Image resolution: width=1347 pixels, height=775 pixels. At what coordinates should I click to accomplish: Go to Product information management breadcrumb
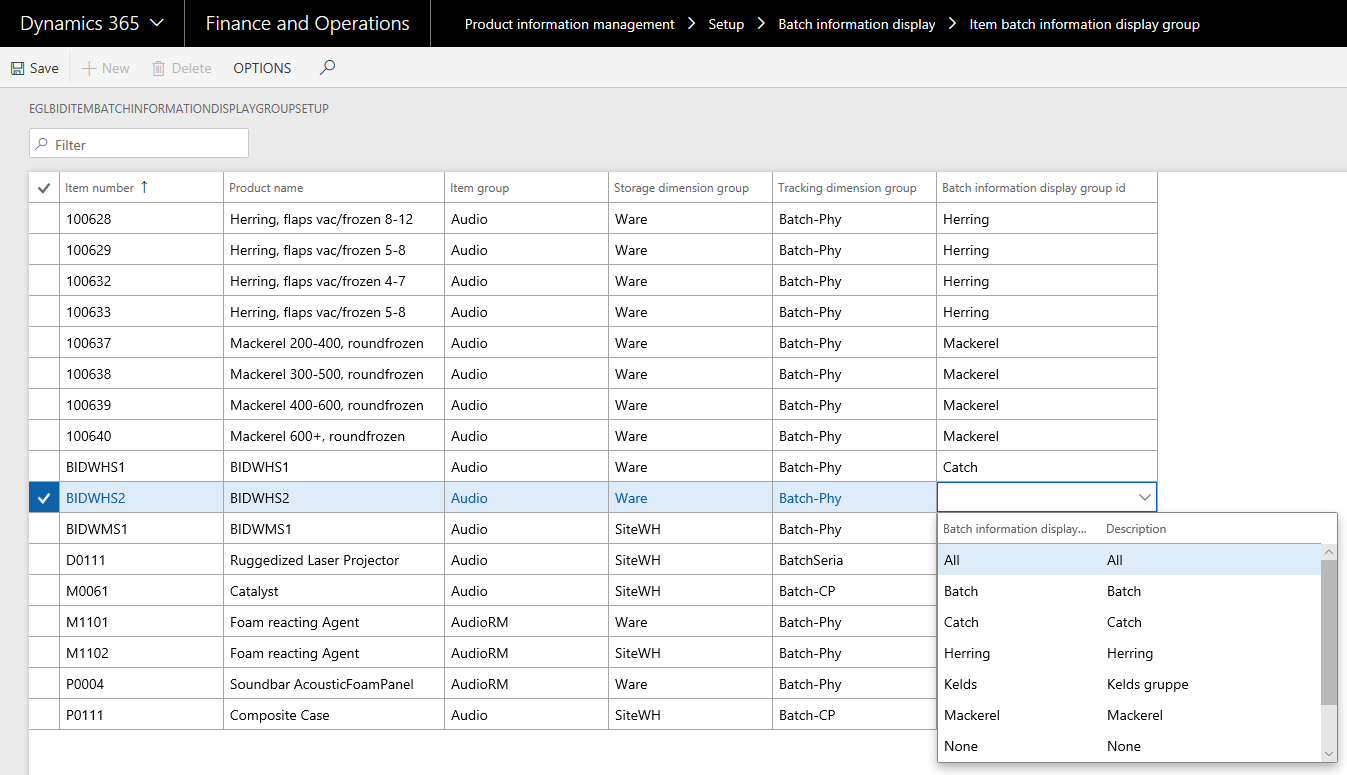click(569, 24)
